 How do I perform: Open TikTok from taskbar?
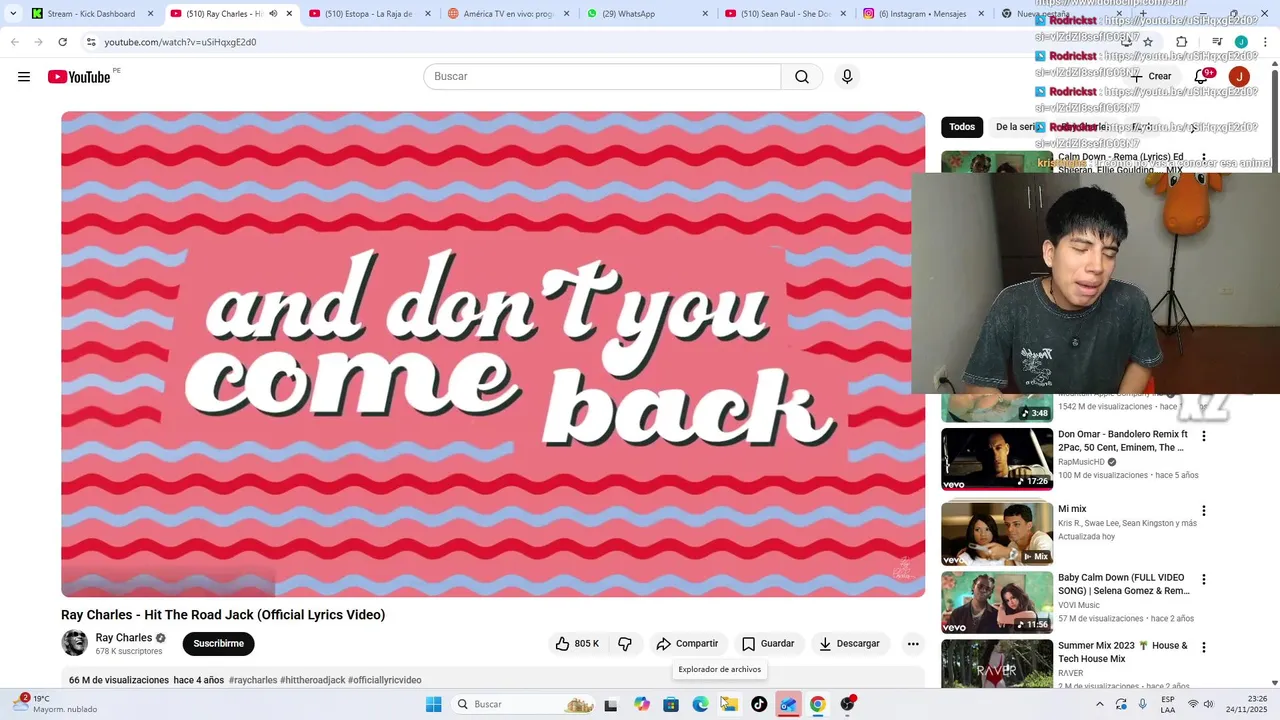point(759,704)
